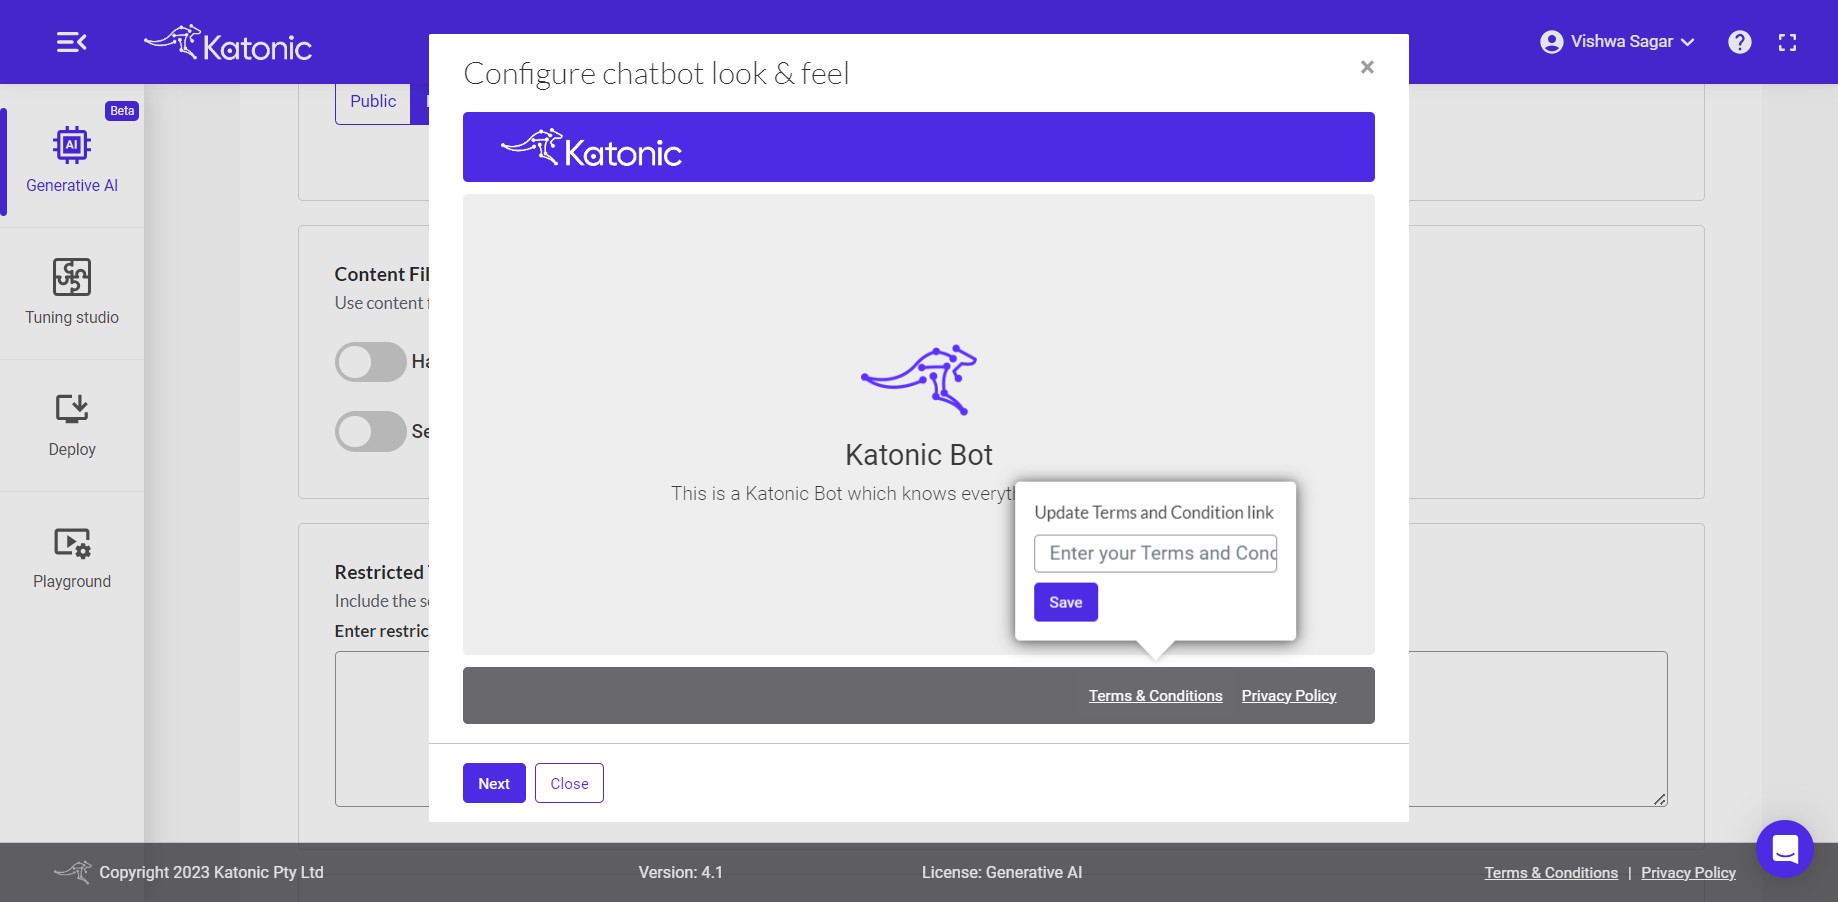Image resolution: width=1838 pixels, height=902 pixels.
Task: Close the Configure chatbot dialog with X
Action: tap(1367, 67)
